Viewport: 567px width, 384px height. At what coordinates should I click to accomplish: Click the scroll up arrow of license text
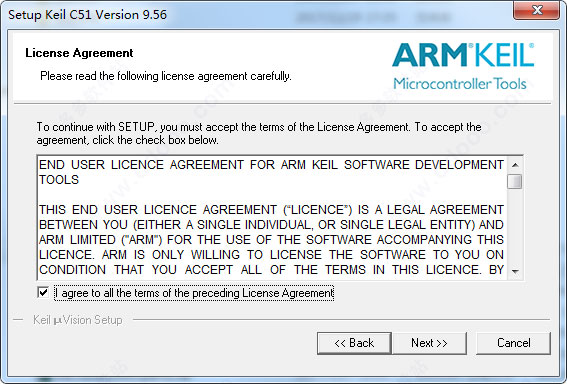coord(515,165)
